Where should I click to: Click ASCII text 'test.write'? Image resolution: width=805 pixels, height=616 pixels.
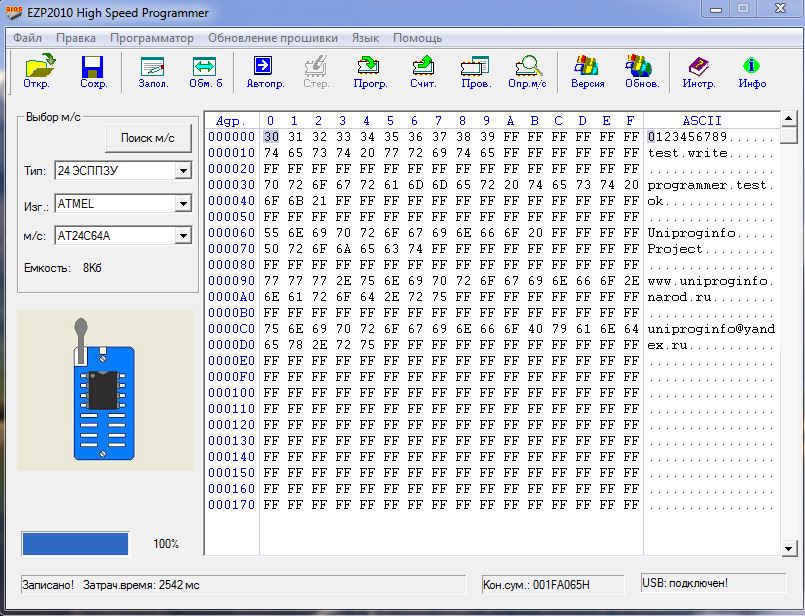pos(687,153)
